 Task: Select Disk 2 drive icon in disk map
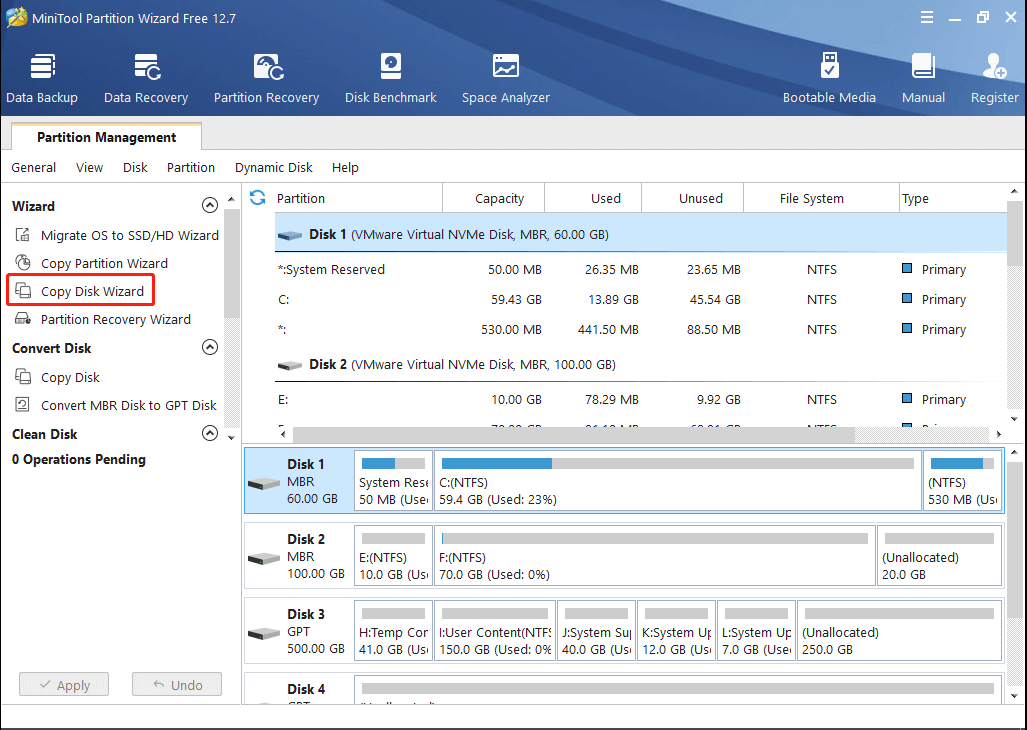tap(264, 559)
